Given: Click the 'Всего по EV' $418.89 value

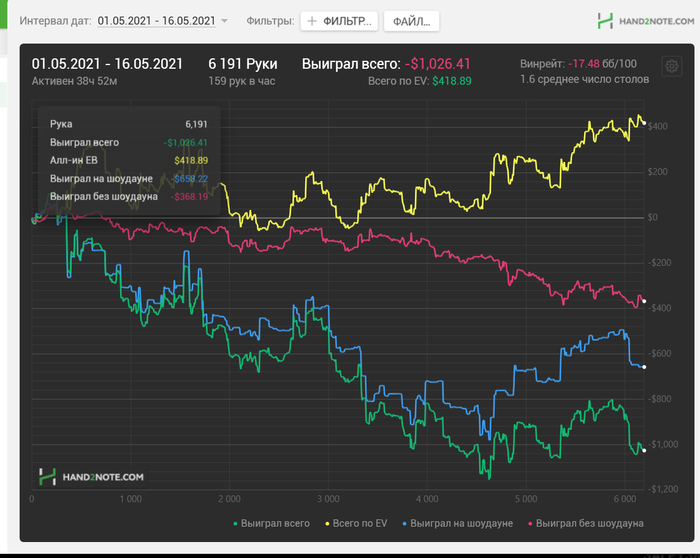Looking at the screenshot, I should click(452, 81).
